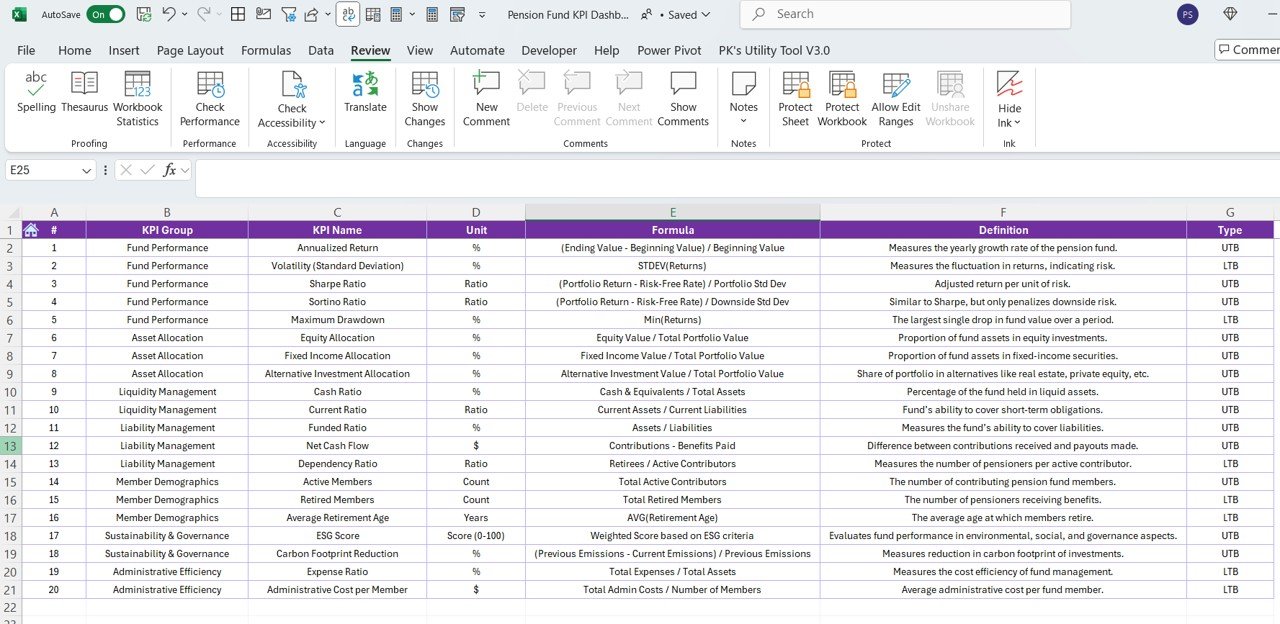The width and height of the screenshot is (1280, 624).
Task: Toggle the AutoSave switch
Action: click(106, 15)
